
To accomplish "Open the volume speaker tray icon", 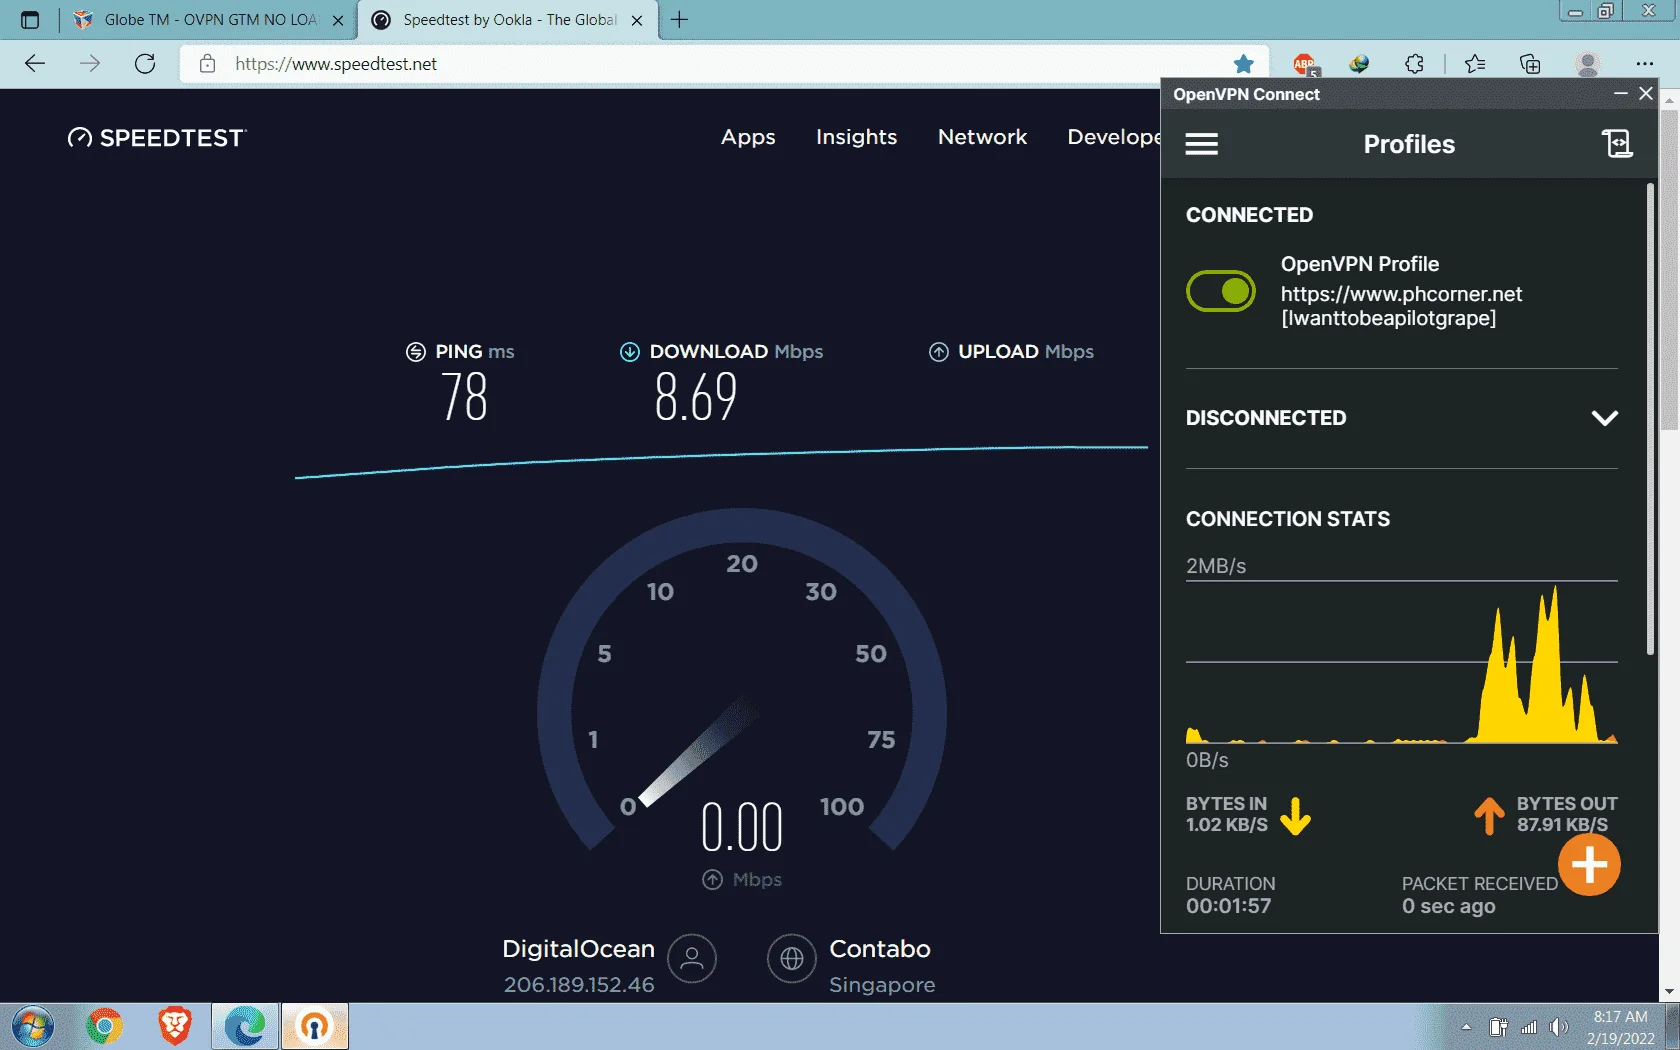I will pyautogui.click(x=1559, y=1027).
